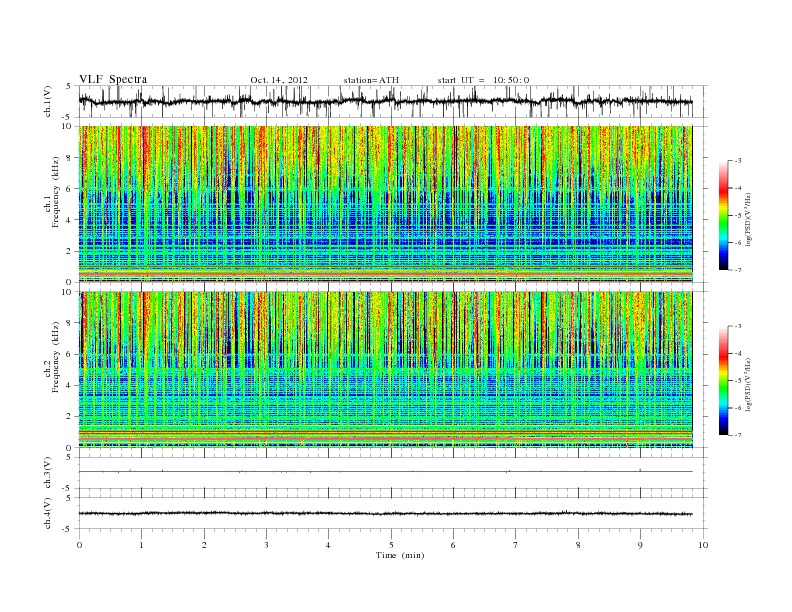The height and width of the screenshot is (612, 792).
Task: Click the flat ch.3 voltage trace
Action: pos(386,472)
